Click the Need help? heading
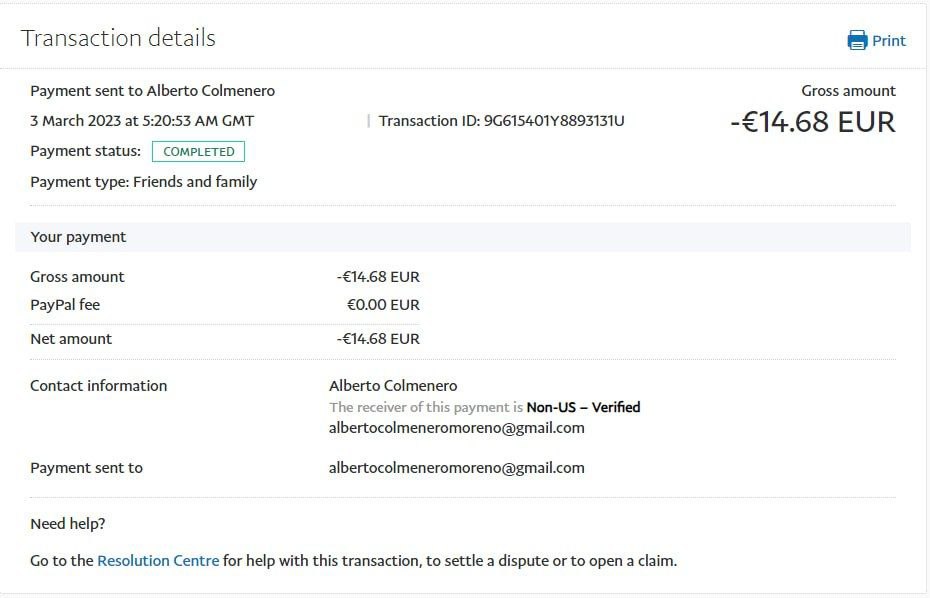The width and height of the screenshot is (930, 598). point(68,524)
